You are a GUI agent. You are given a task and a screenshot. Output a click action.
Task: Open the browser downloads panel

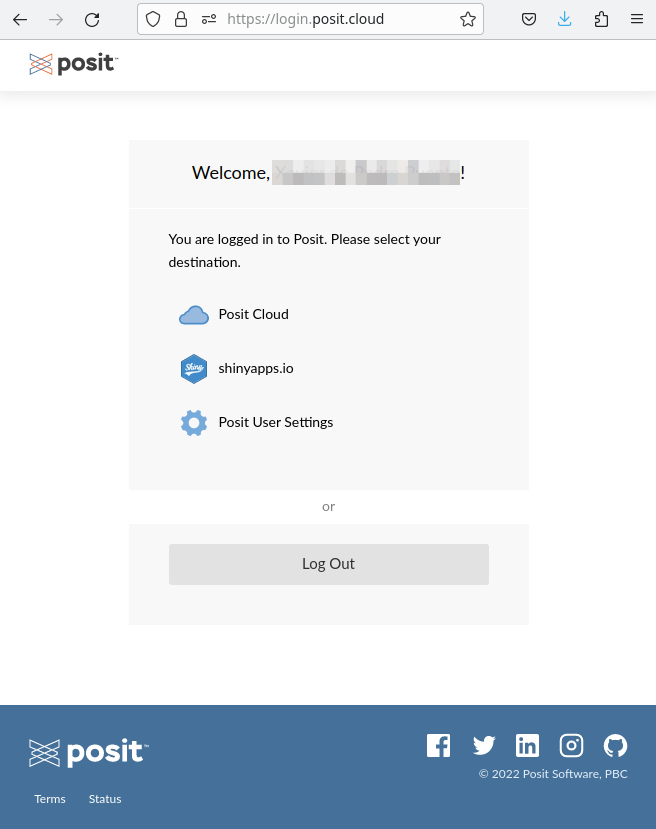(565, 20)
